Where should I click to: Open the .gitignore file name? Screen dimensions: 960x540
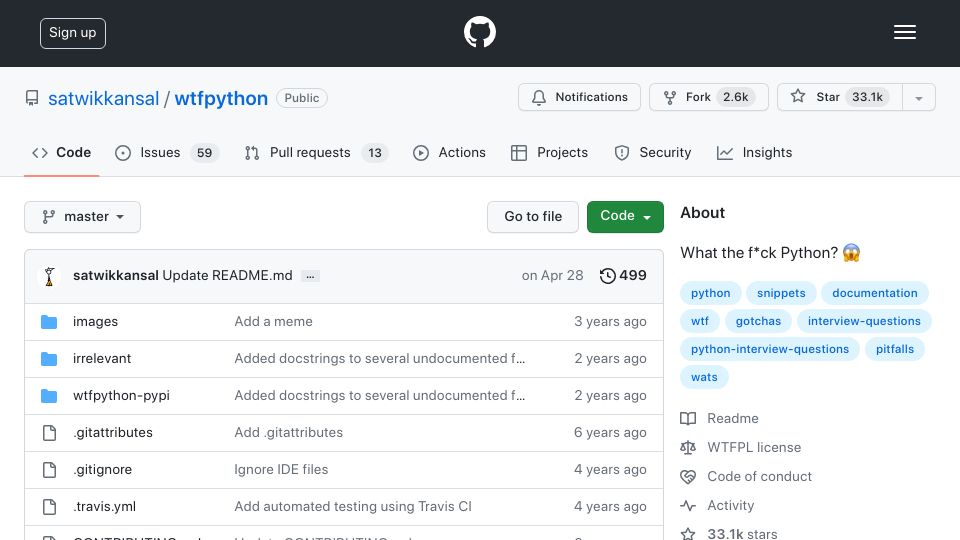[102, 470]
